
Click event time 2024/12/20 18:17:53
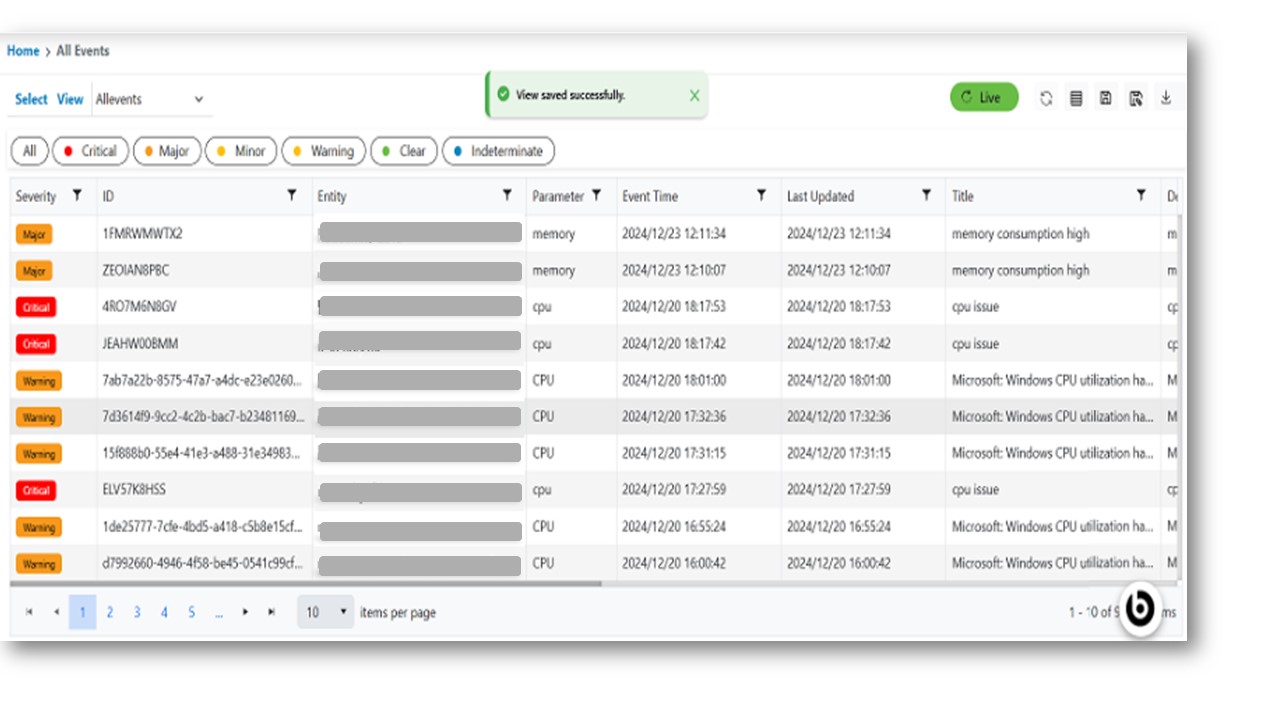pyautogui.click(x=674, y=307)
